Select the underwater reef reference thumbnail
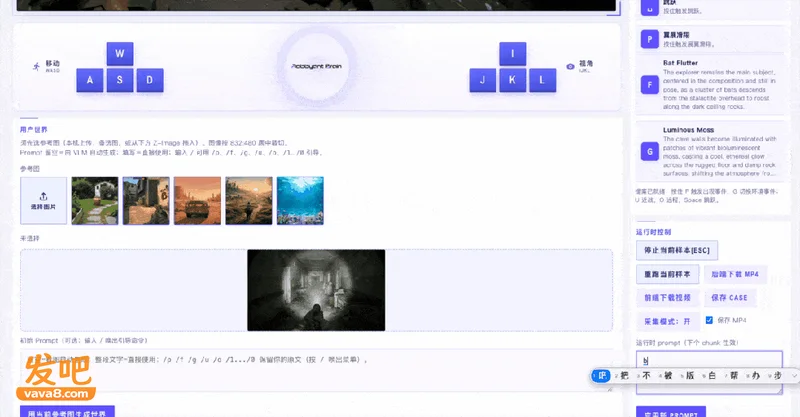This screenshot has height=417, width=800. 300,201
